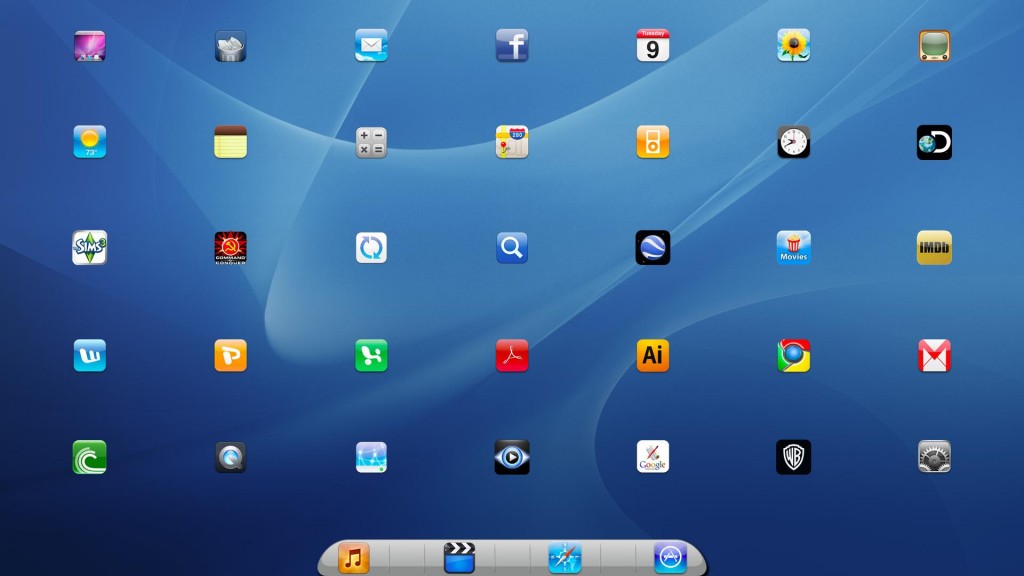Click the full Trash can icon
Viewport: 1024px width, 576px height.
tap(230, 46)
